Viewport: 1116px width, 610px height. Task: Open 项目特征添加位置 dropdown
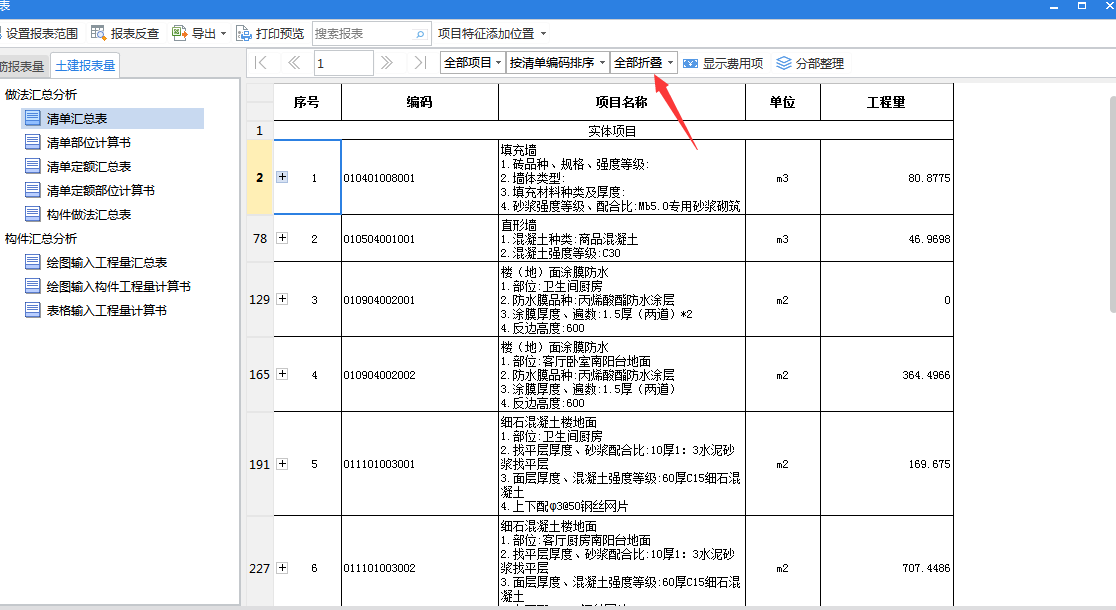click(492, 33)
